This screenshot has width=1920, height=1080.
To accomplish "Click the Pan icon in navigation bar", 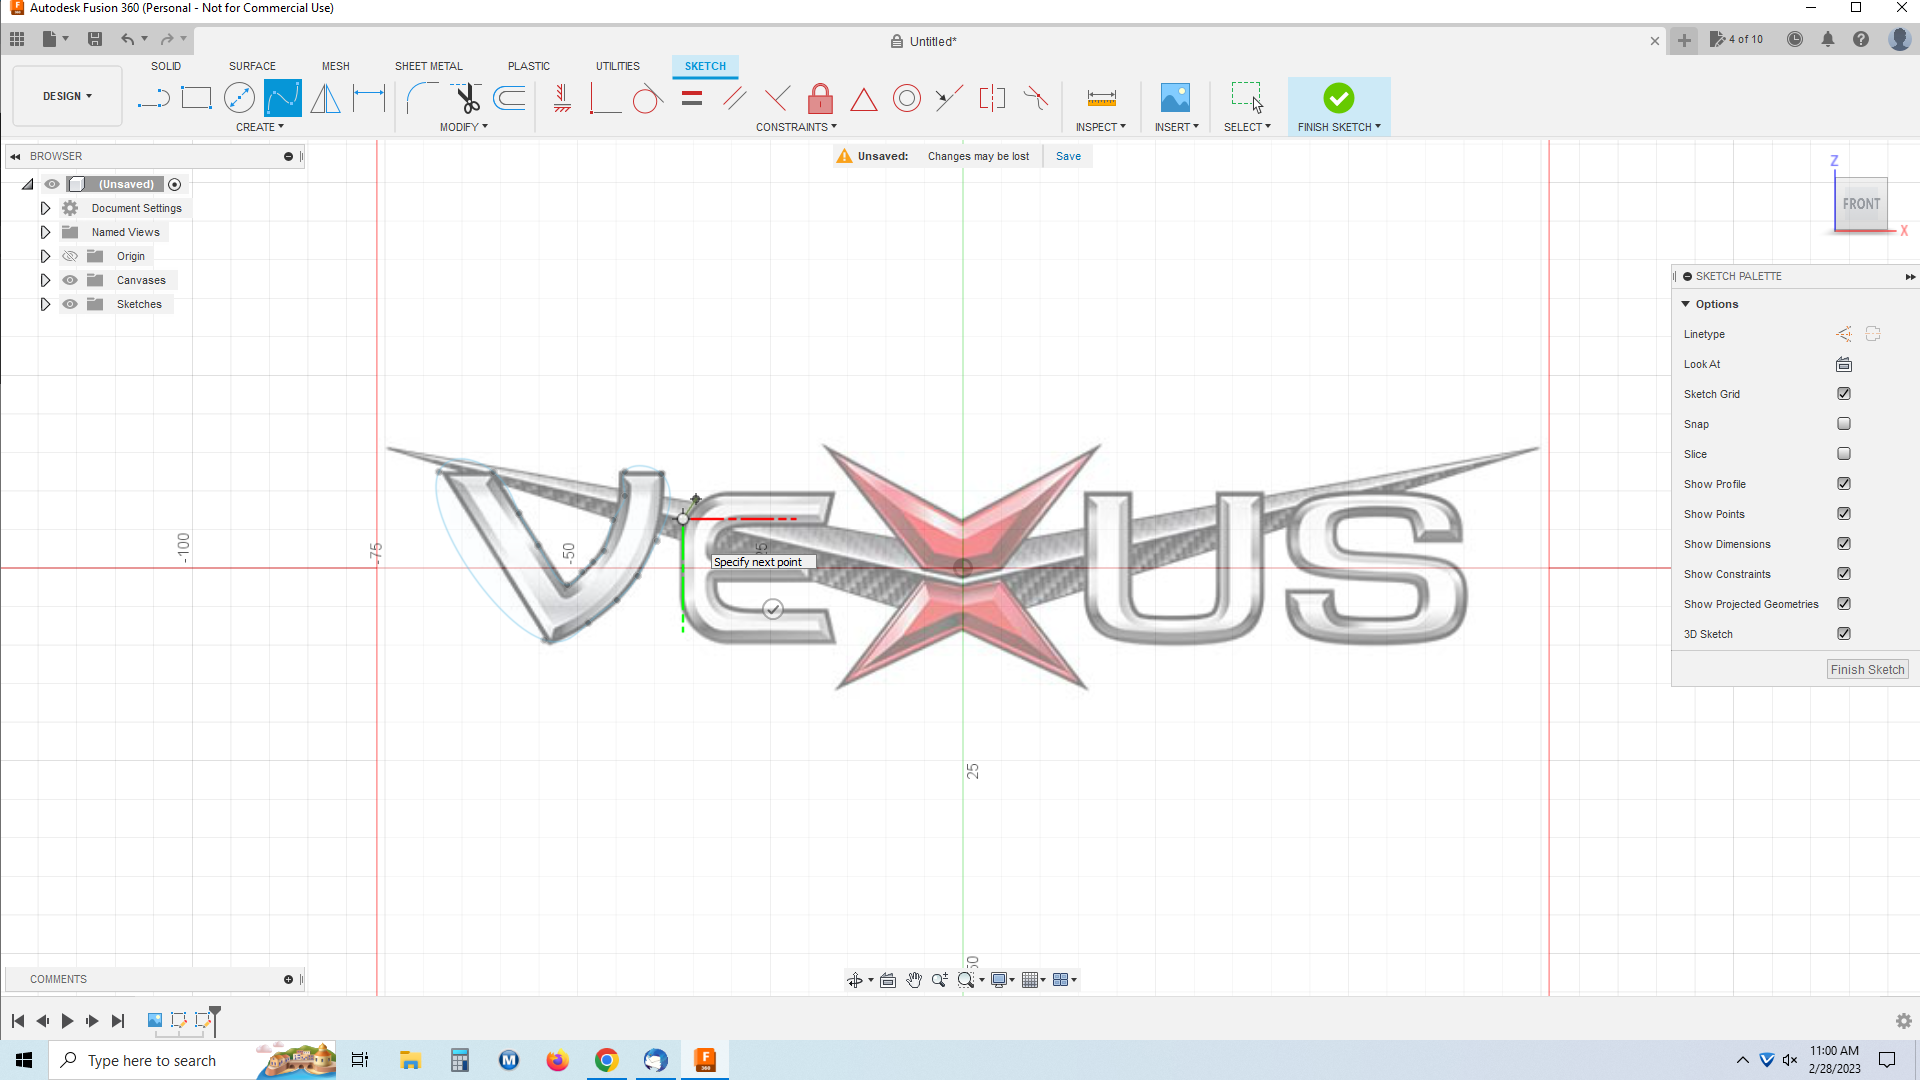I will (915, 980).
